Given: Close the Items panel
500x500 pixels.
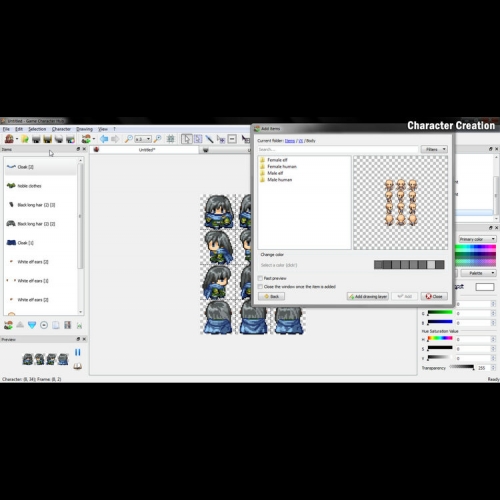Looking at the screenshot, I should coord(84,149).
